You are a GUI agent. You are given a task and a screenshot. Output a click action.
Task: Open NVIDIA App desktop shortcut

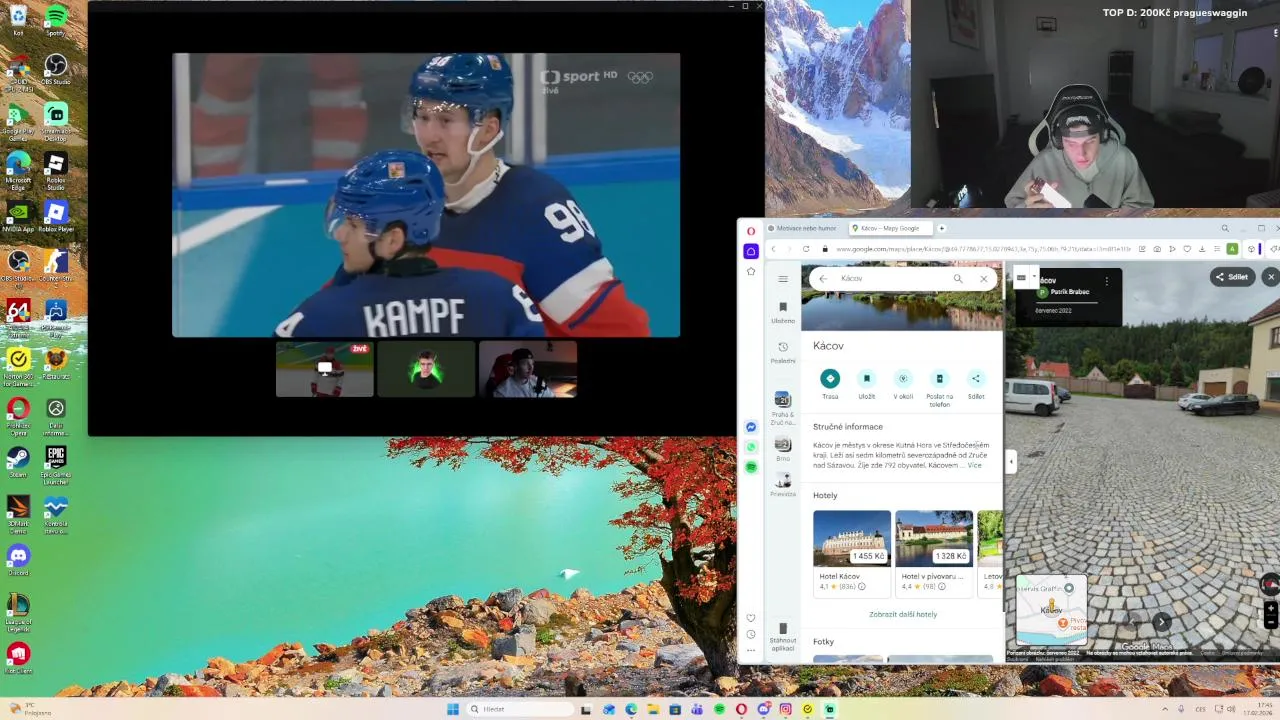(x=18, y=216)
